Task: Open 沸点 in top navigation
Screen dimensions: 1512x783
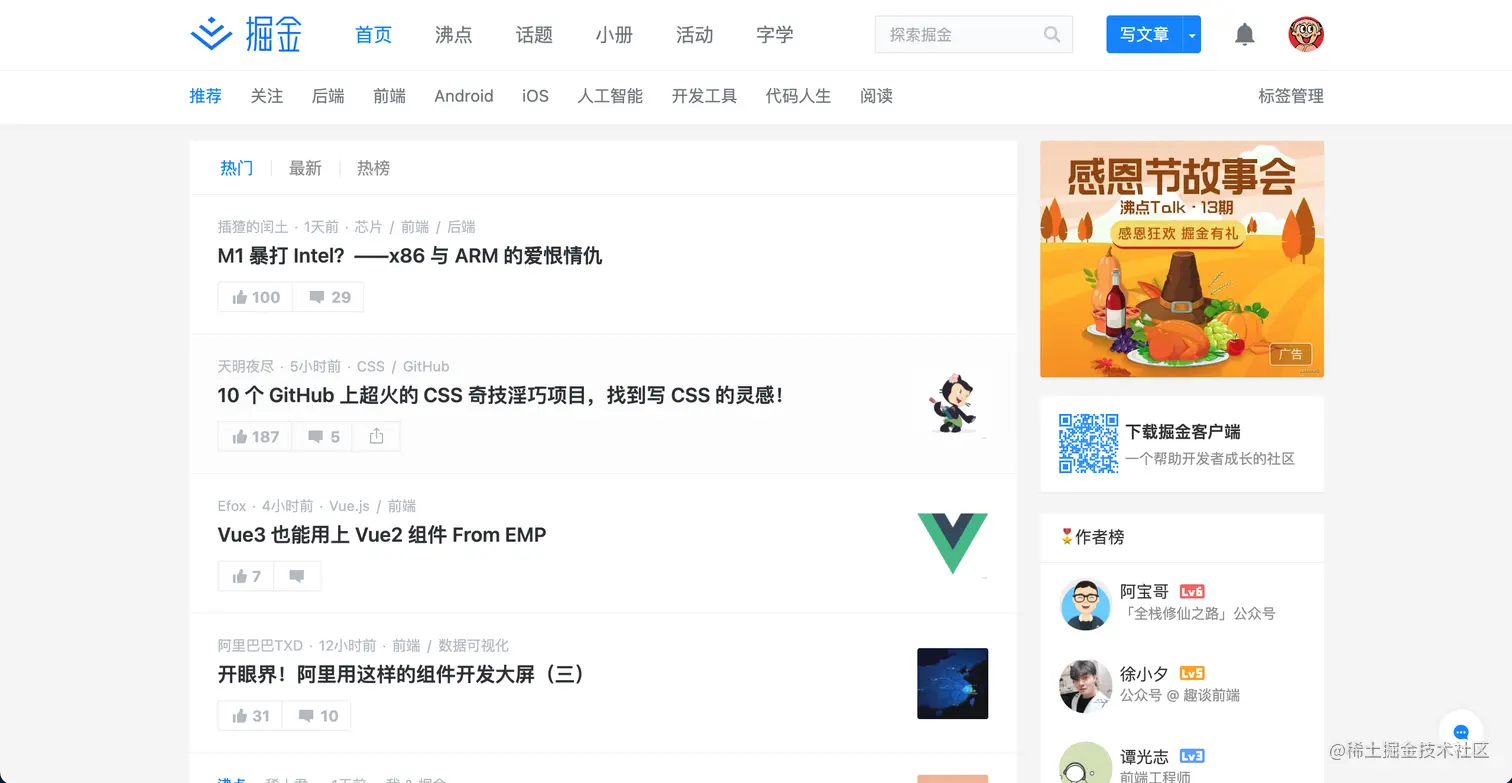Action: 454,35
